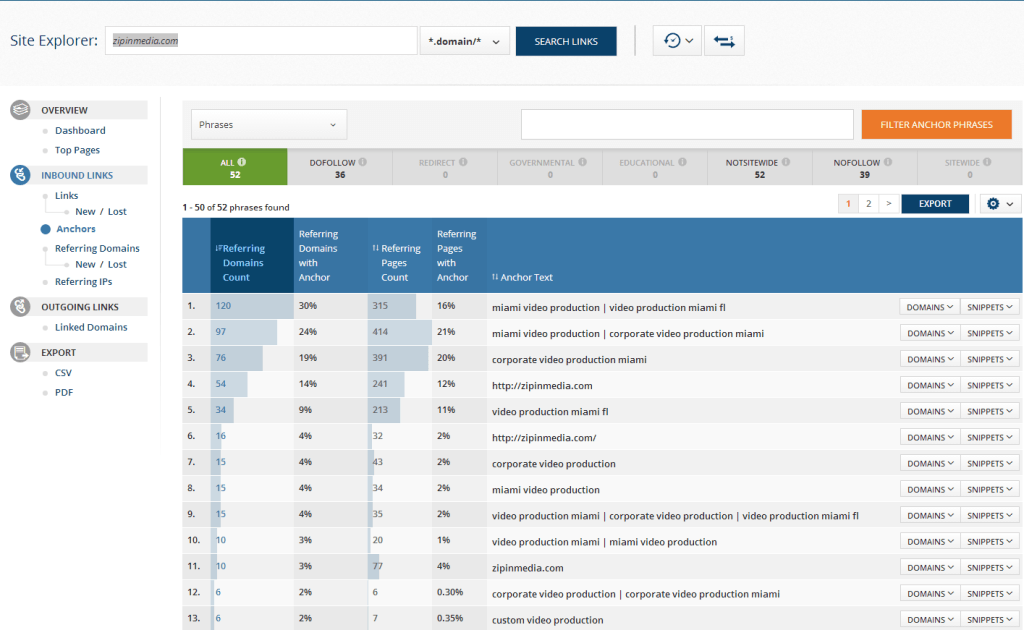Expand the Phrases dropdown
This screenshot has width=1024, height=630.
268,125
